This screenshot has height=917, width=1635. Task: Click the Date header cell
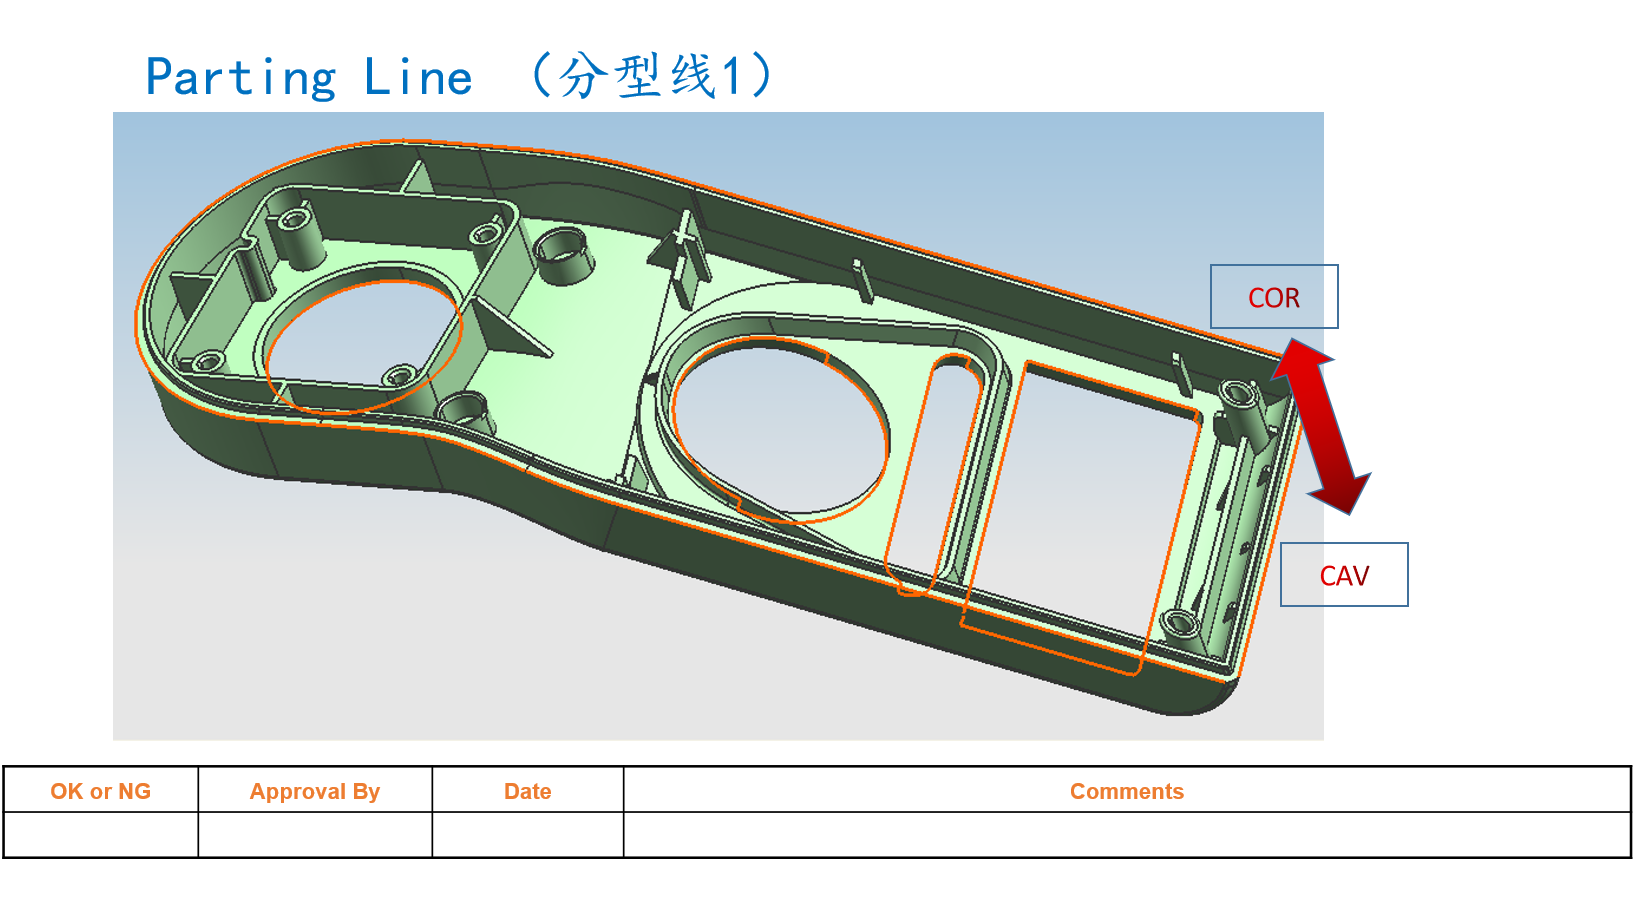(x=529, y=791)
